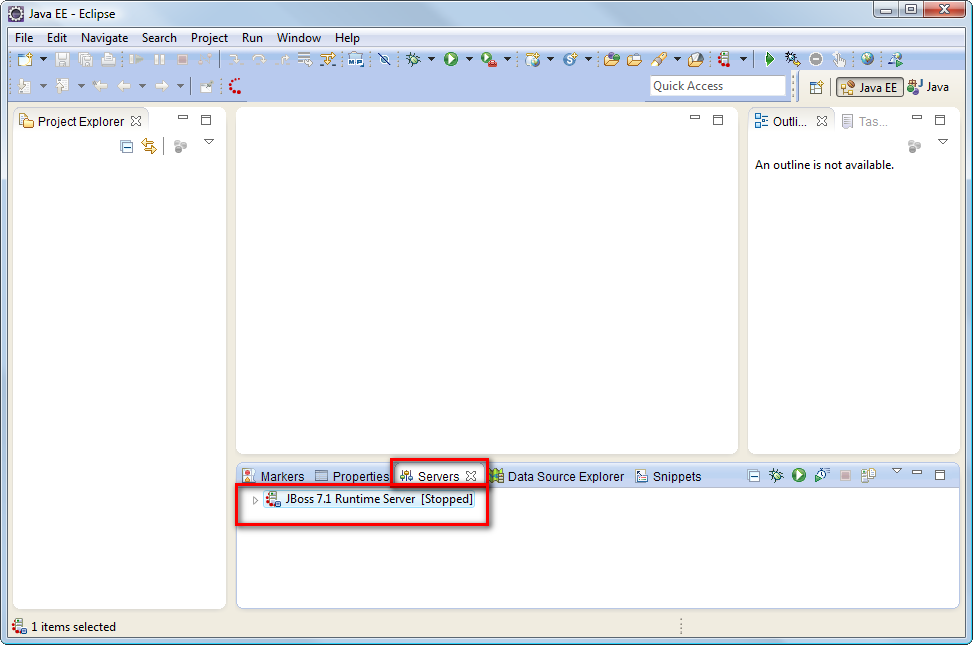Select the JBoss 7.1 Runtime Server entry

[x=369, y=499]
